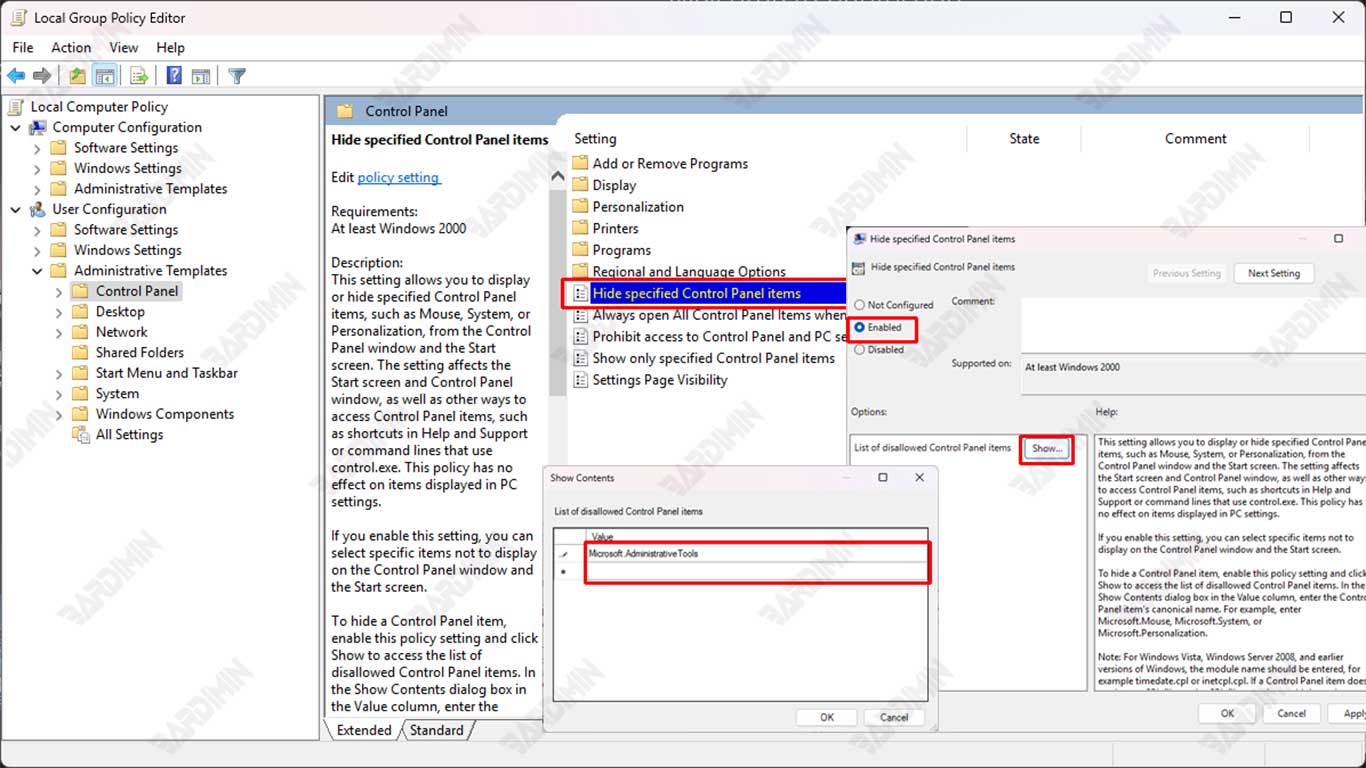Click the State column header
The height and width of the screenshot is (768, 1366).
pyautogui.click(x=1024, y=139)
